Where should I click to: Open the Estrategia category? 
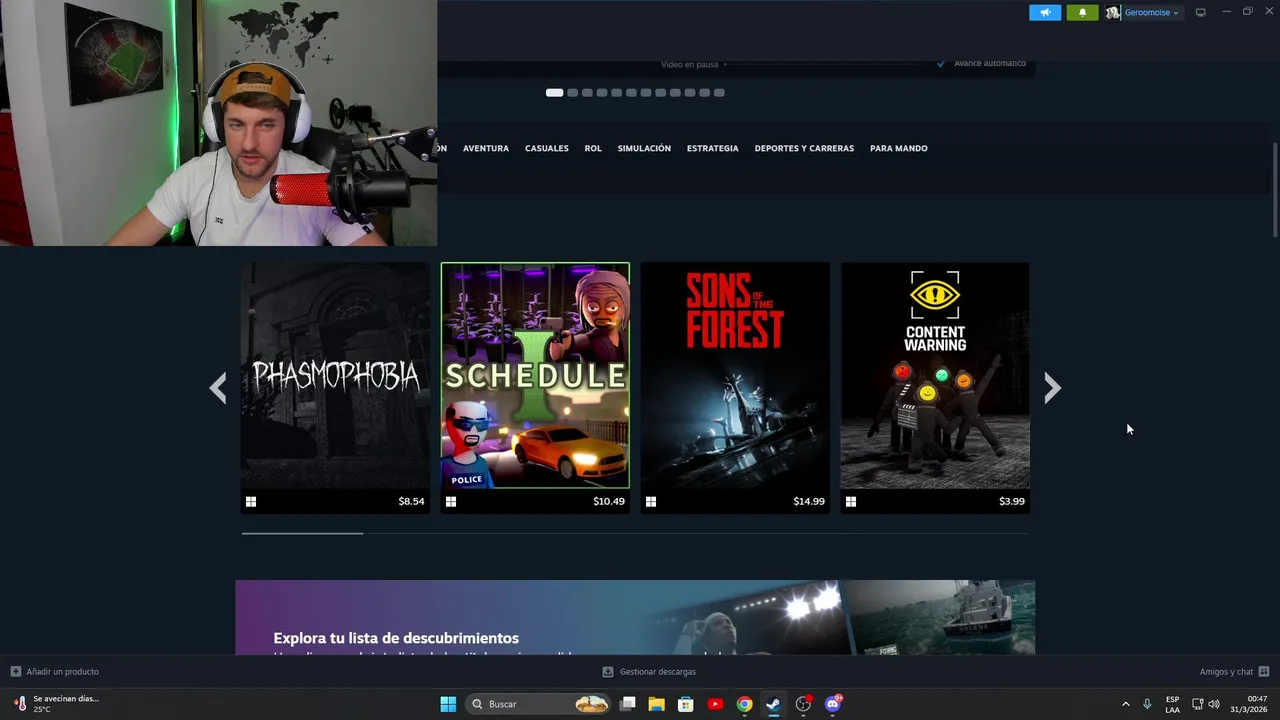pos(713,148)
